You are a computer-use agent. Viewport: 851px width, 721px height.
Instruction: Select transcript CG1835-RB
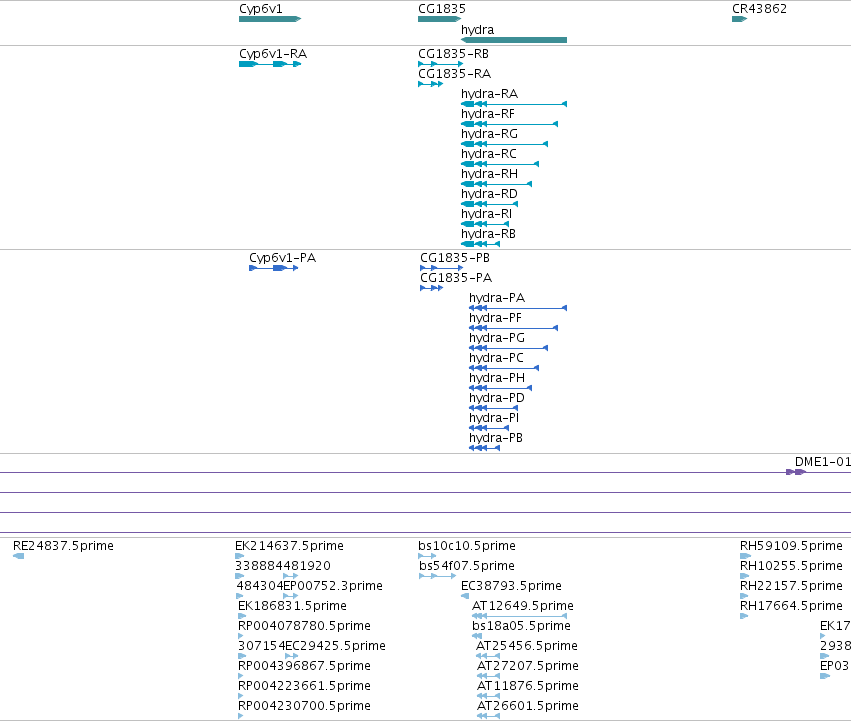(x=441, y=64)
